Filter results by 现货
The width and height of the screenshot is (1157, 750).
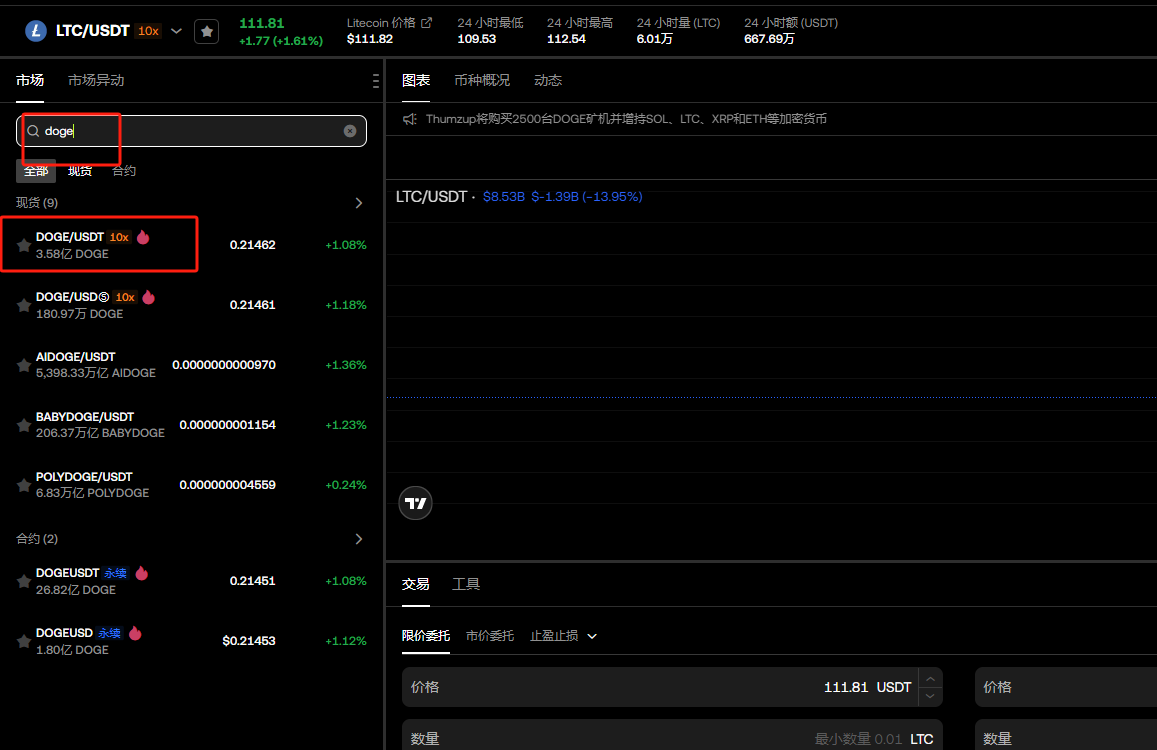pyautogui.click(x=80, y=171)
